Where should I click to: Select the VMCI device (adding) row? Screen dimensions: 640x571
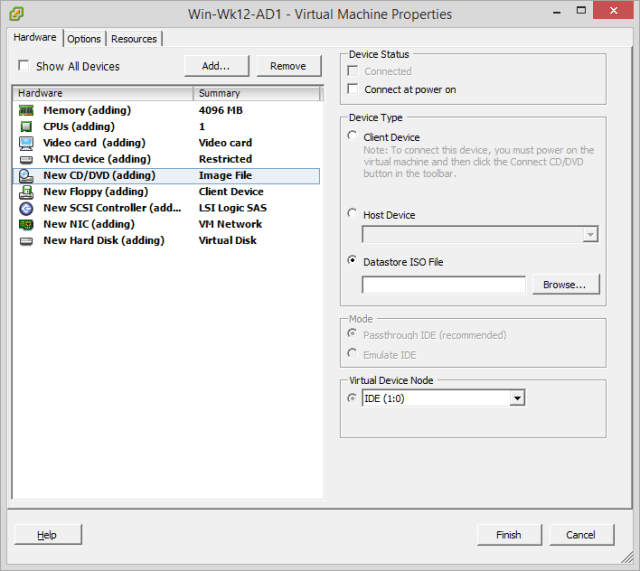point(167,159)
